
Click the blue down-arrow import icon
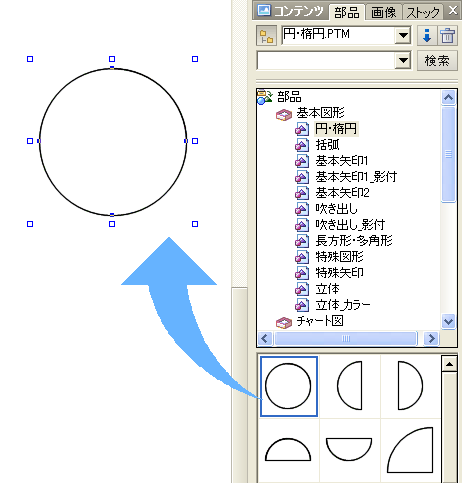pyautogui.click(x=427, y=36)
